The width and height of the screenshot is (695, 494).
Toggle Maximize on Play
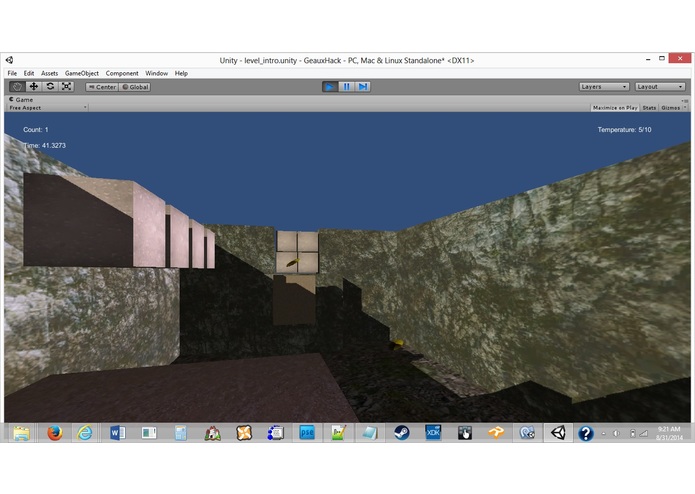[615, 108]
